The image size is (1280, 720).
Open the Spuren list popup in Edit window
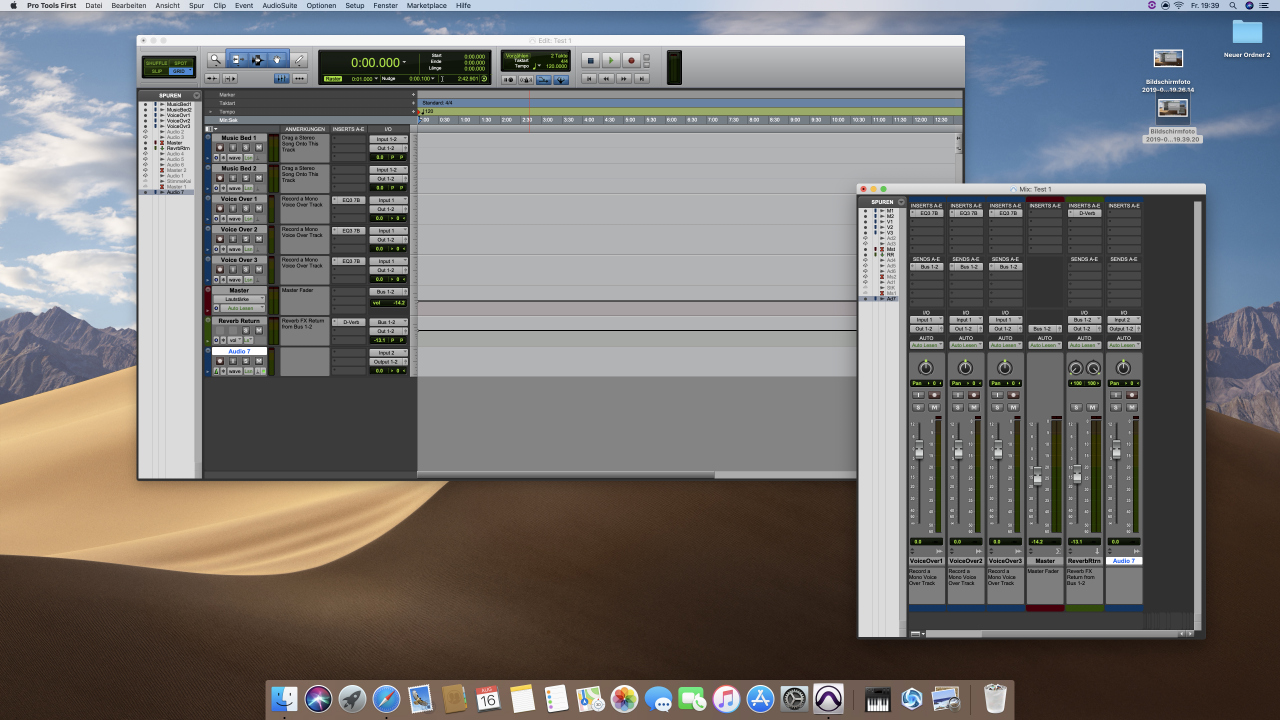click(197, 95)
